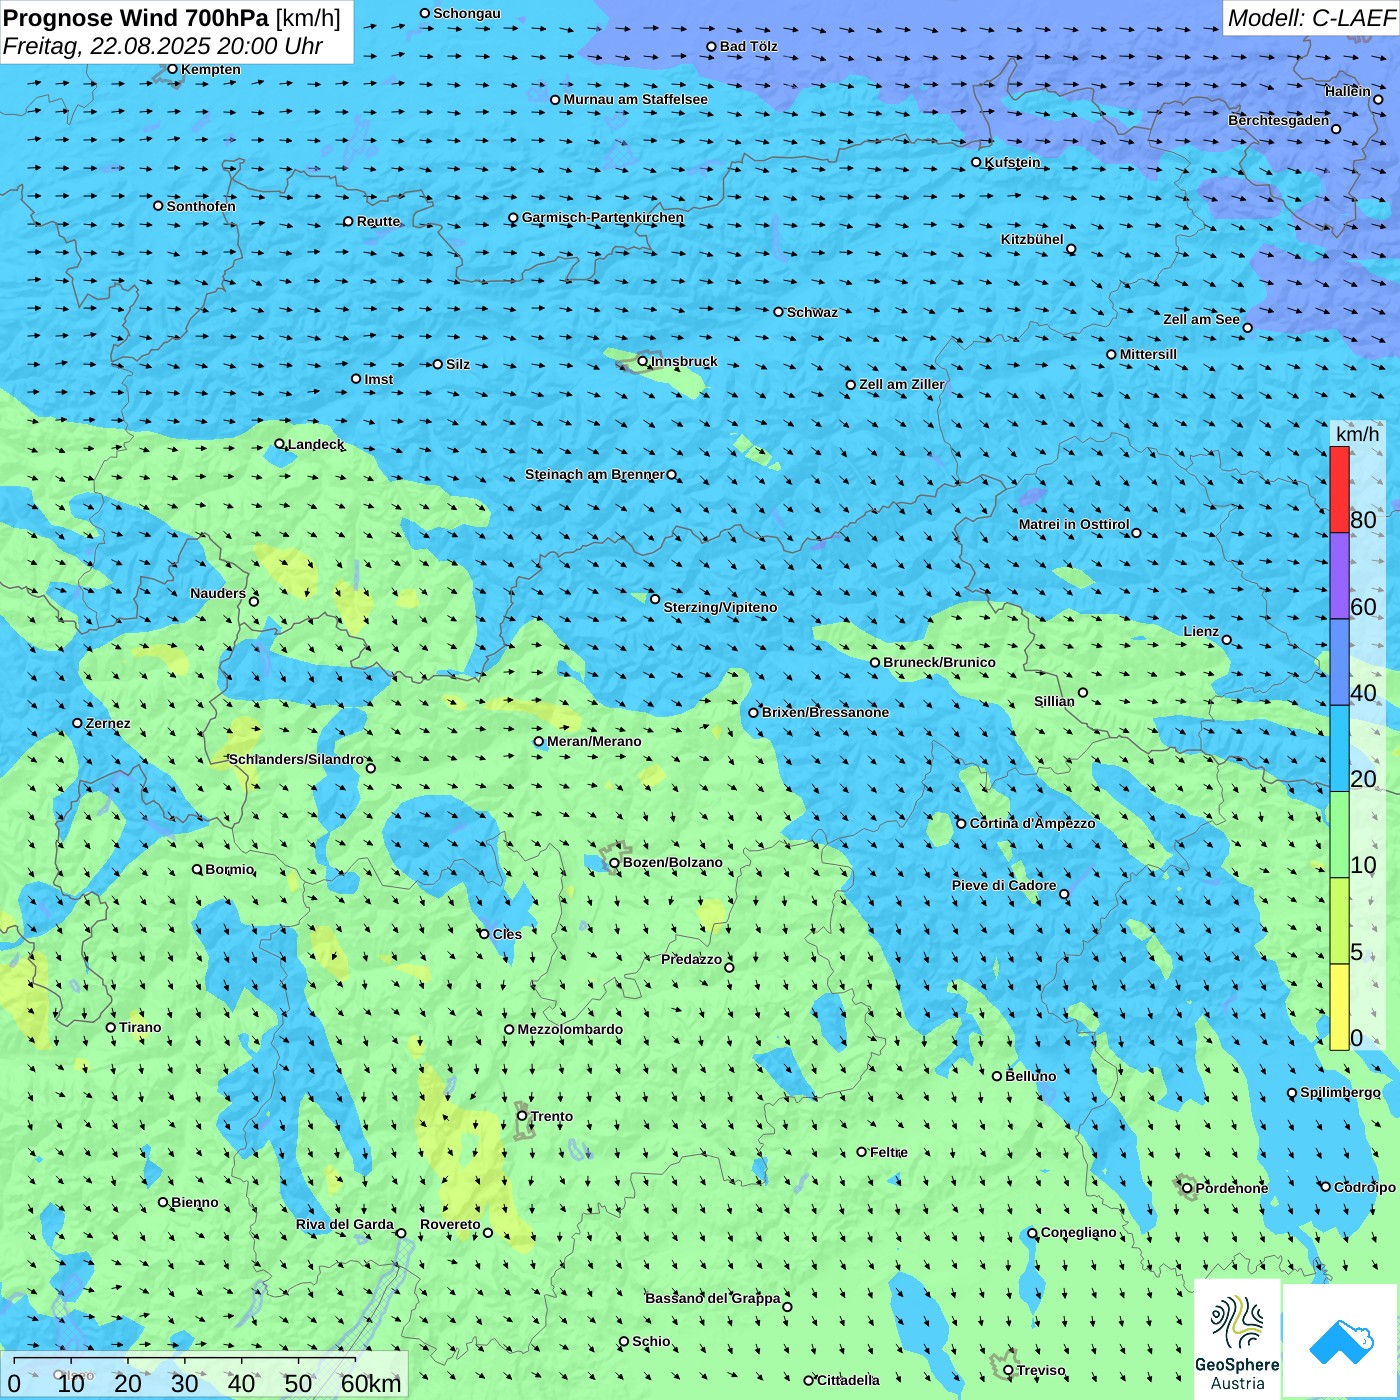This screenshot has width=1400, height=1400.
Task: Click the Garmisch-Partenkirchen label
Action: 603,217
